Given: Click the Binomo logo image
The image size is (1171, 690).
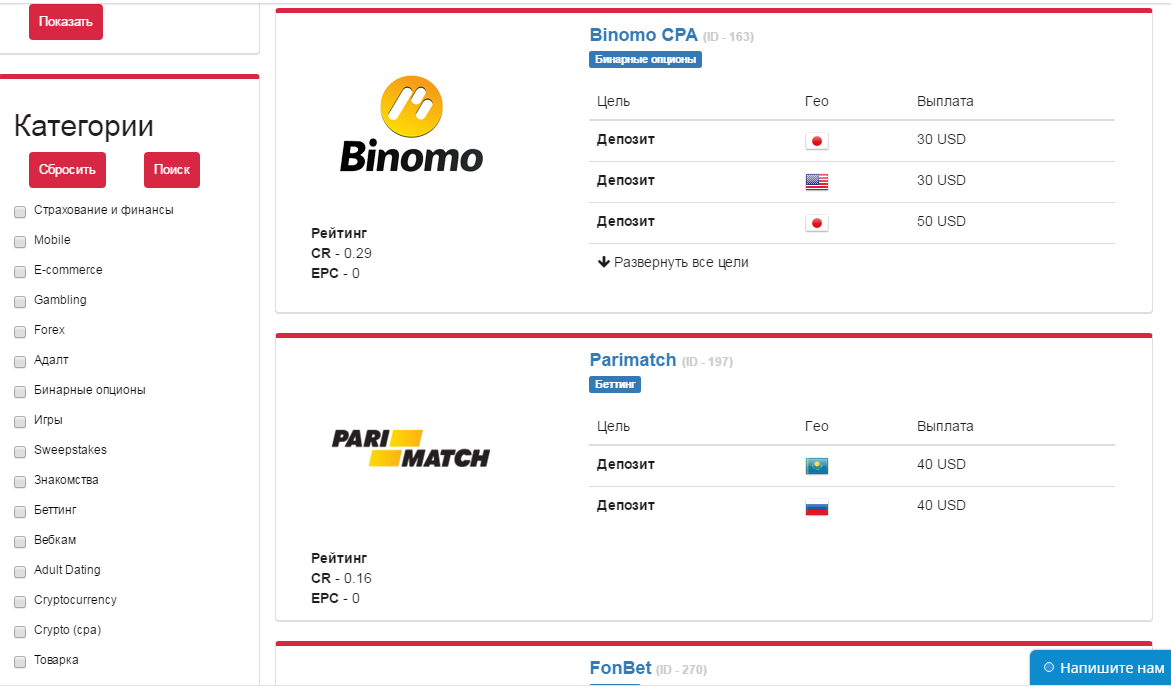Looking at the screenshot, I should coord(411,125).
